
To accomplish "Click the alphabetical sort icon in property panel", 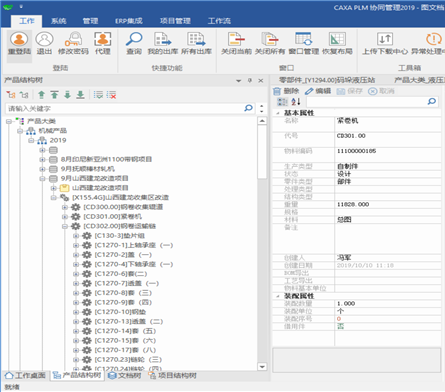I will coord(296,101).
